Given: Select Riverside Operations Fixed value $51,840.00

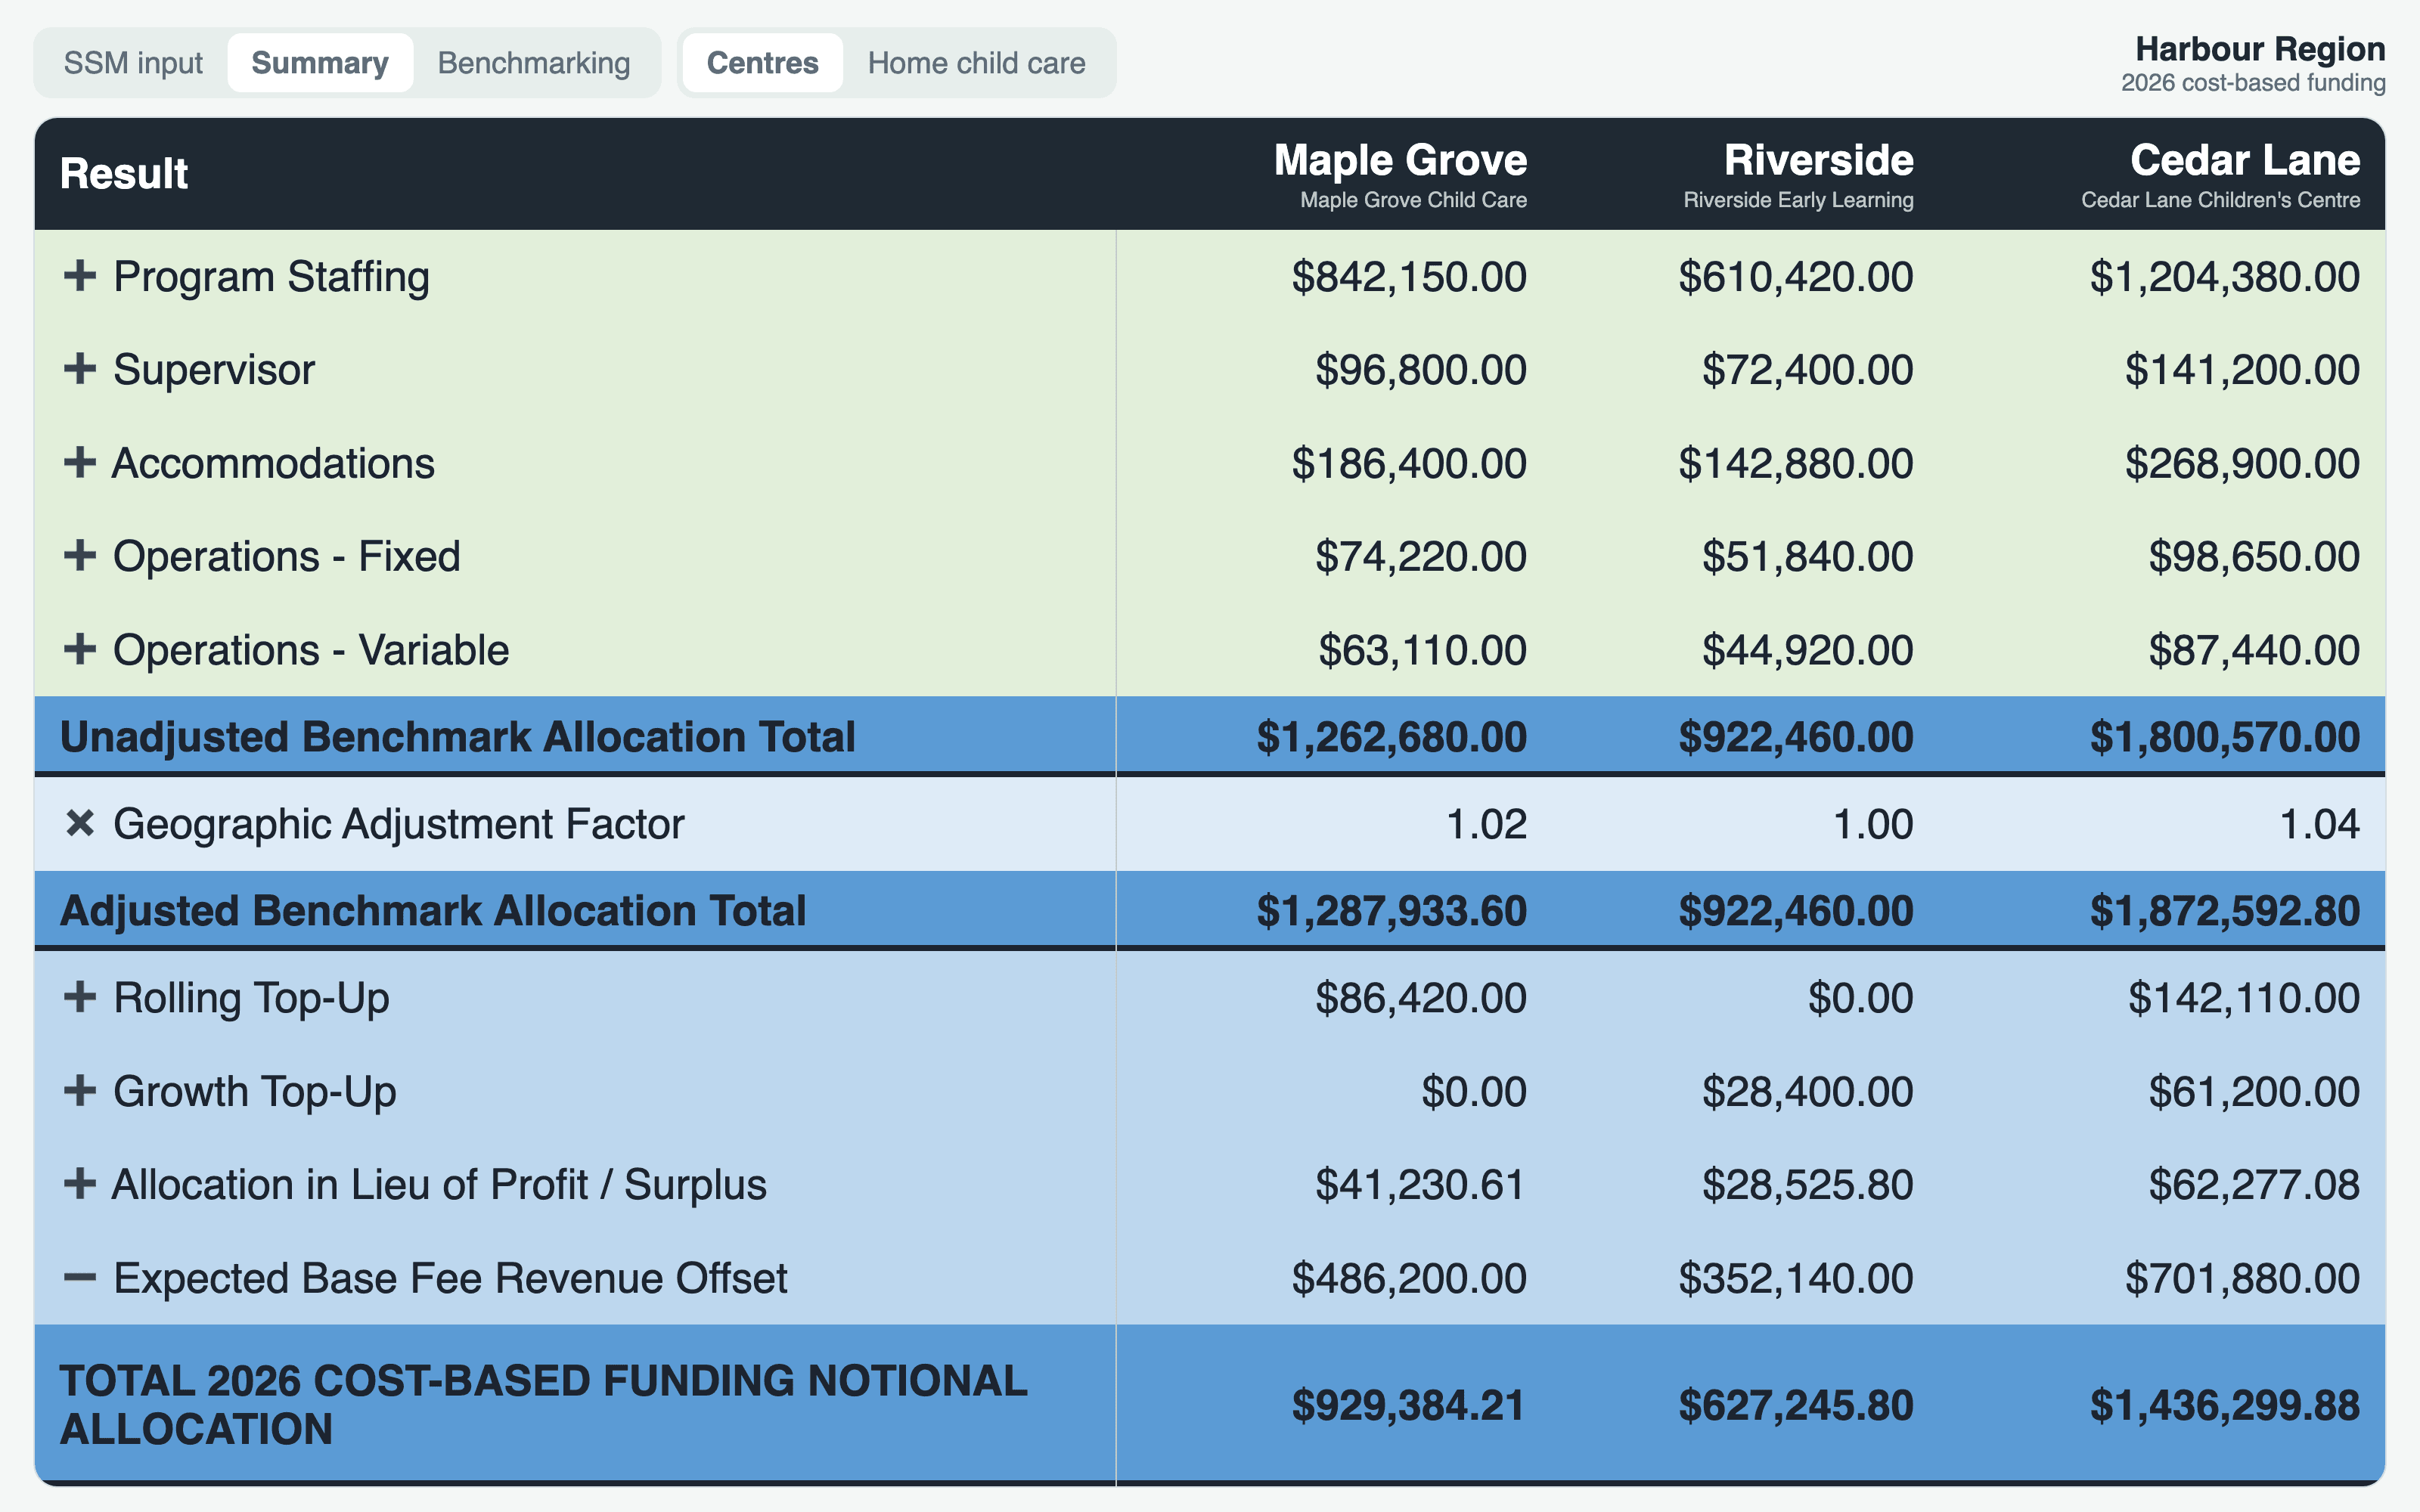Looking at the screenshot, I should click(1808, 557).
